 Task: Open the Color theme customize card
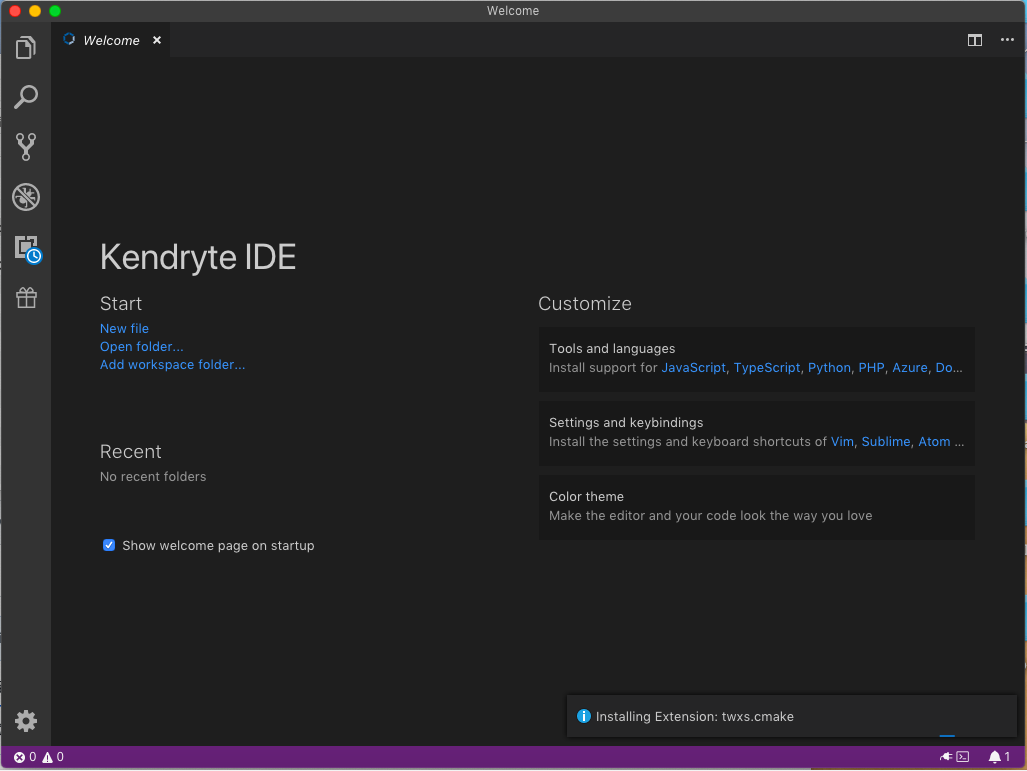click(756, 507)
